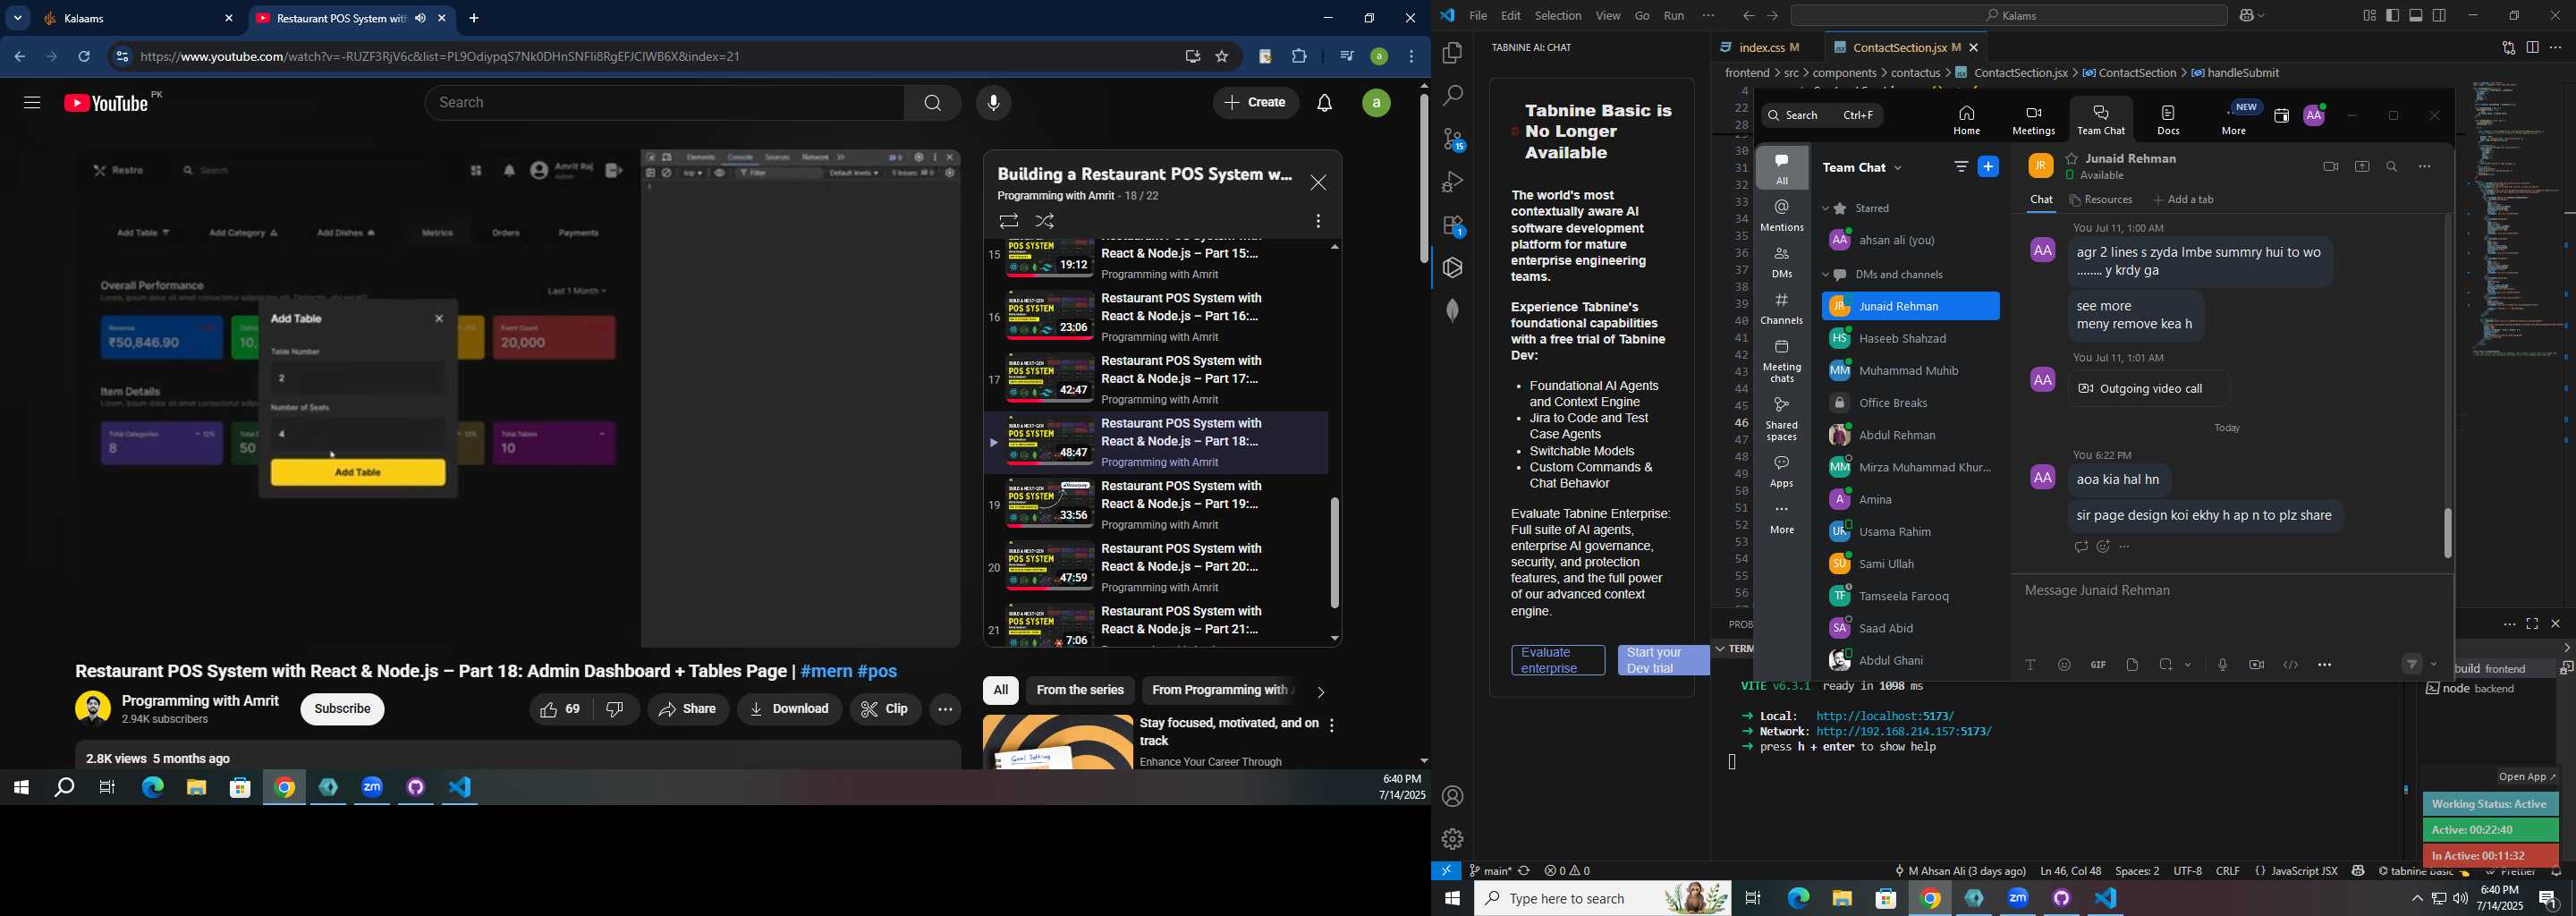2576x916 pixels.
Task: Collapse the DMs and channels section
Action: point(1825,275)
